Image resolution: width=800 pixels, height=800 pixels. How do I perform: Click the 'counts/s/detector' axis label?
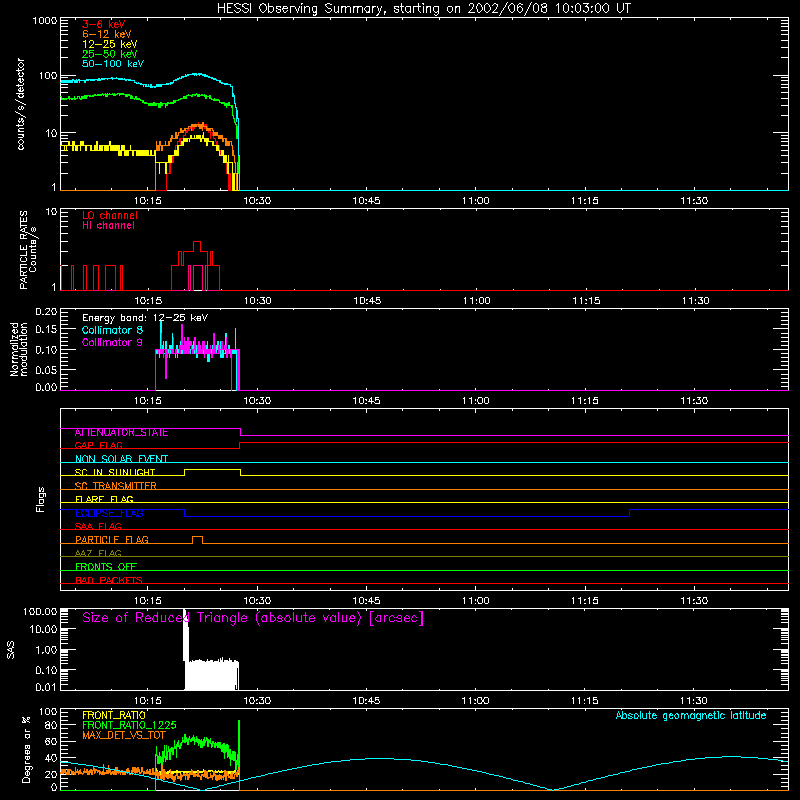pos(21,104)
